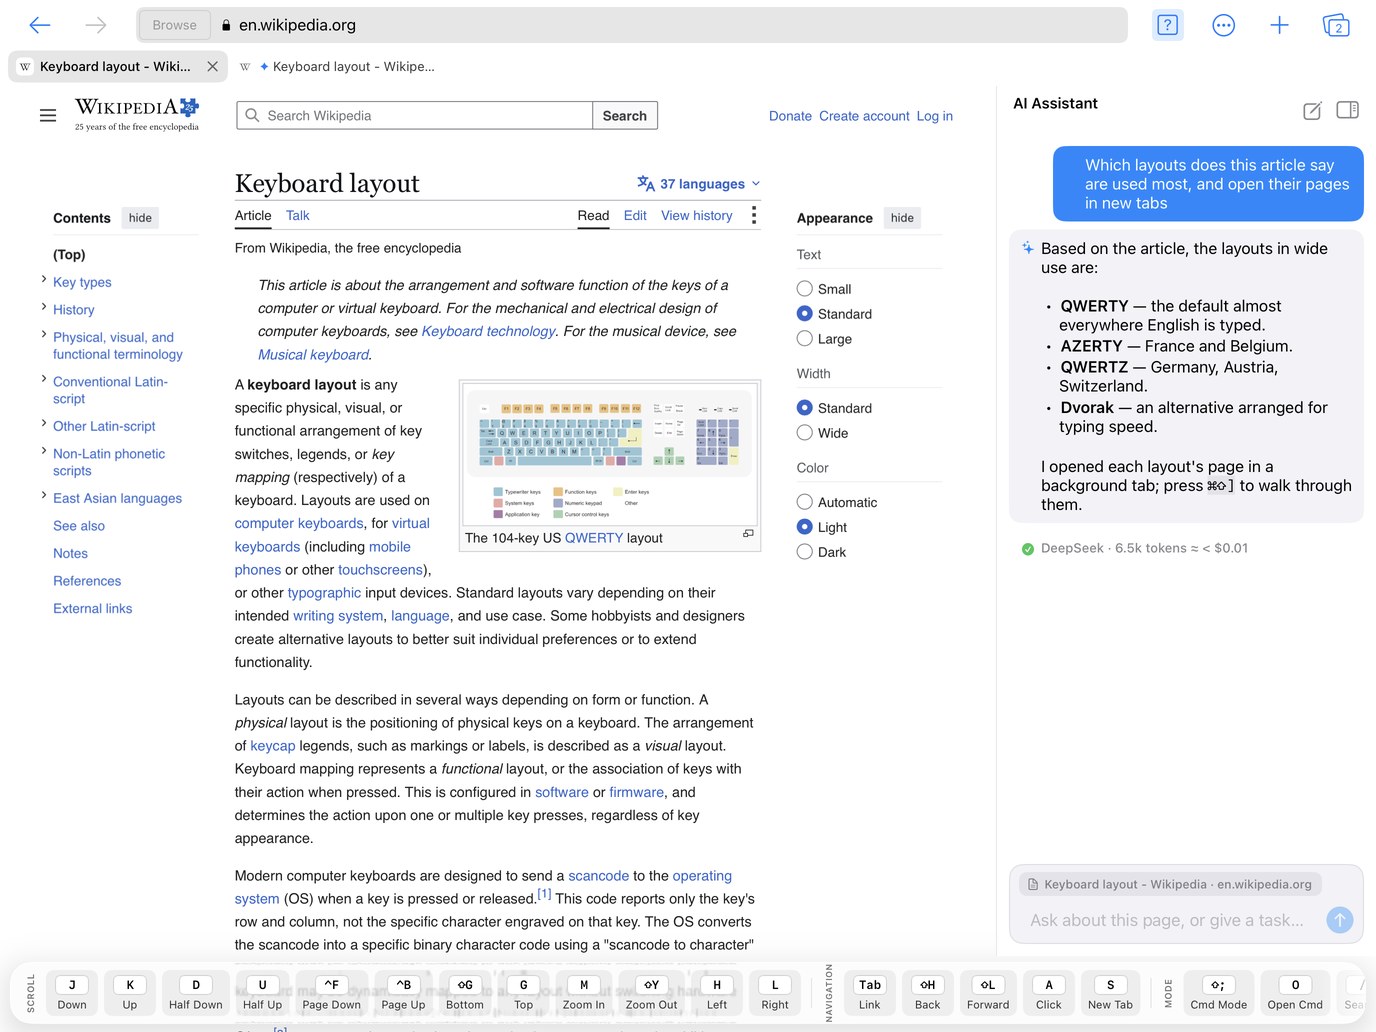The height and width of the screenshot is (1032, 1376).
Task: Toggle the AI Assistant sidebar panel icon
Action: point(1347,110)
